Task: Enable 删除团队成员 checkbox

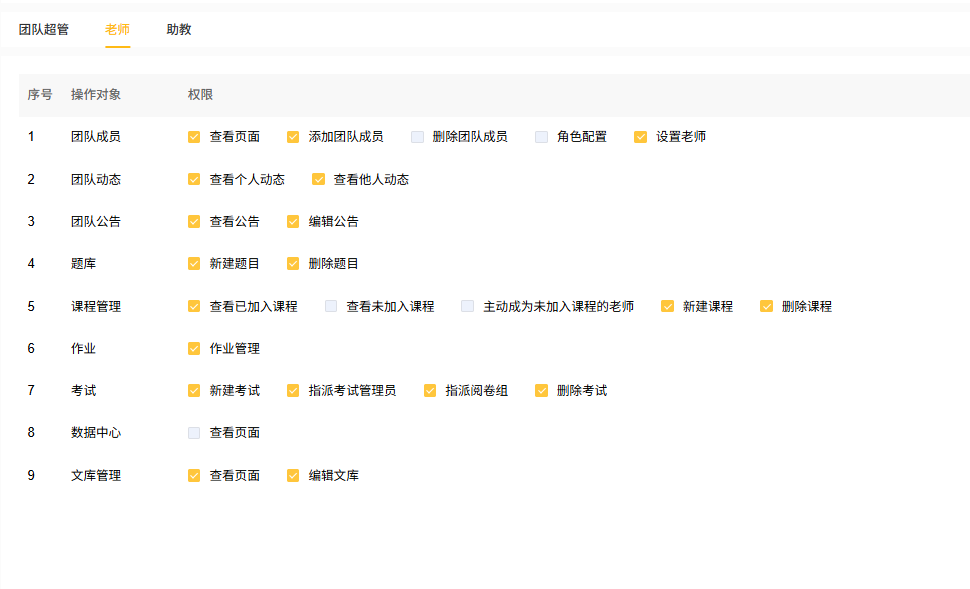Action: click(417, 137)
